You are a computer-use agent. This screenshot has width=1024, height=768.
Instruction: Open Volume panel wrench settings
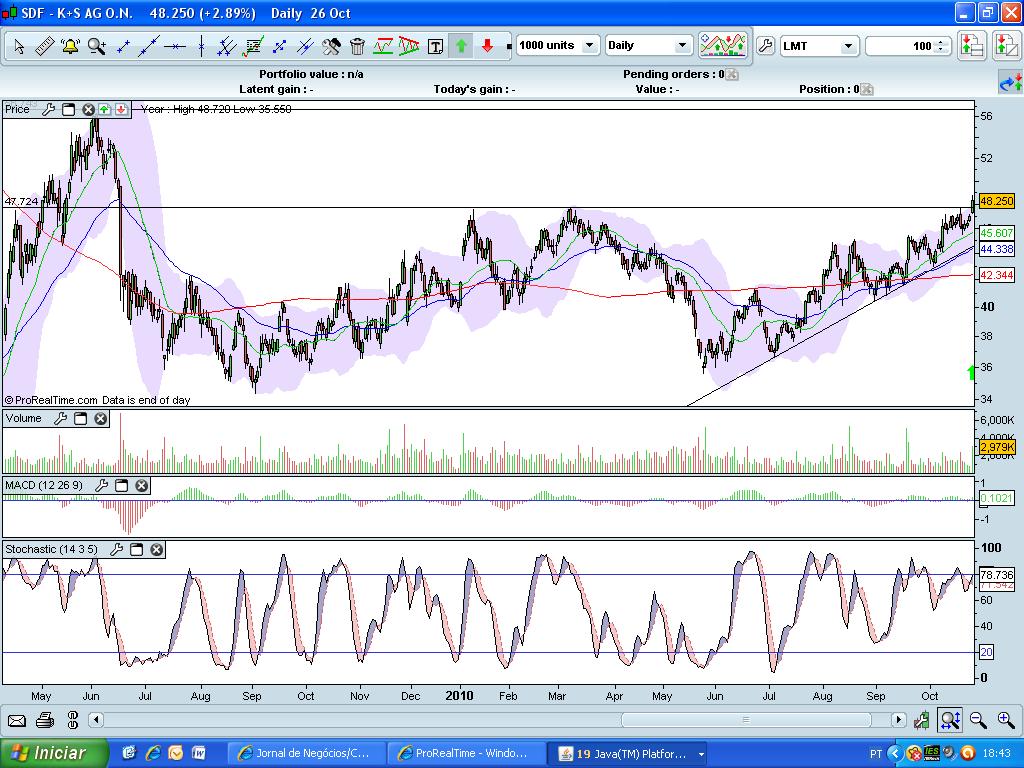[x=61, y=419]
